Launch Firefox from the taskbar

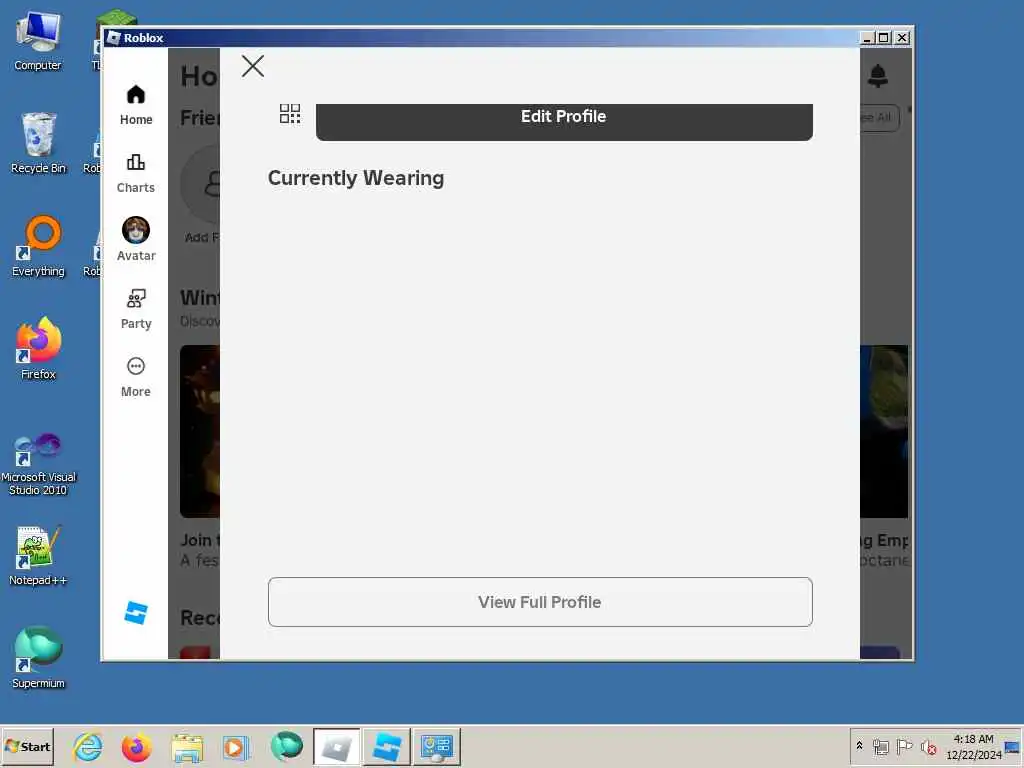click(136, 747)
